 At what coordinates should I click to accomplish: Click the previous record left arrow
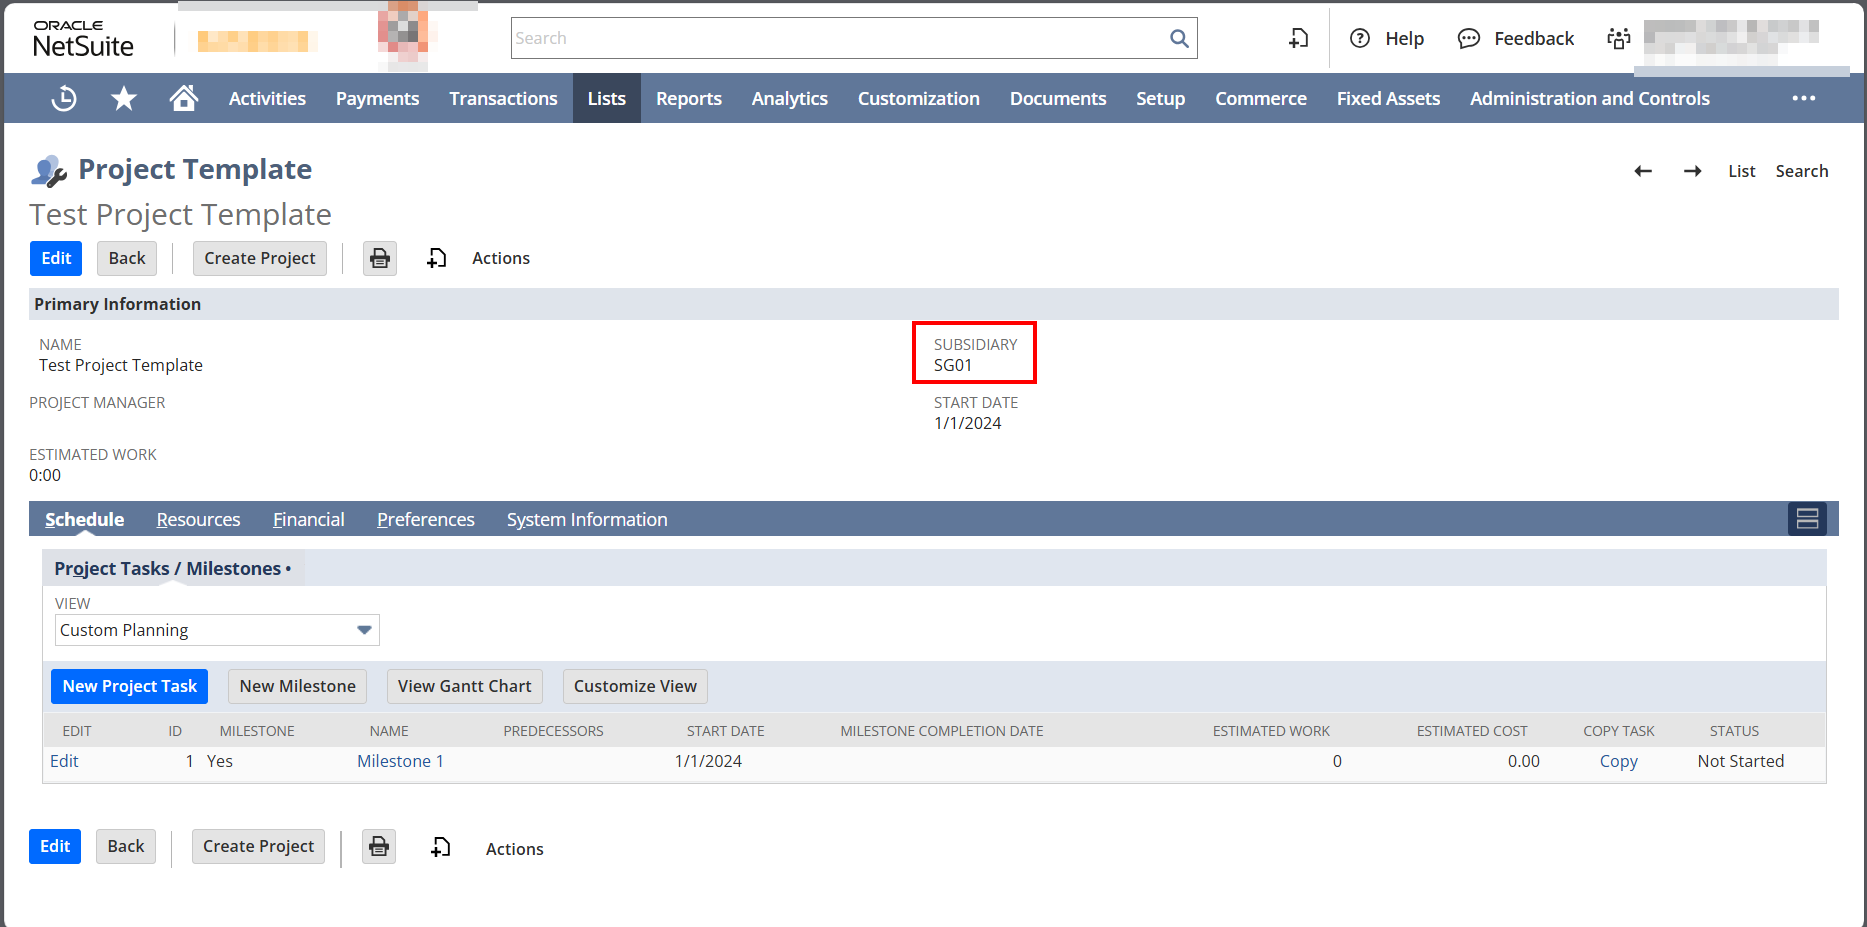(x=1643, y=171)
